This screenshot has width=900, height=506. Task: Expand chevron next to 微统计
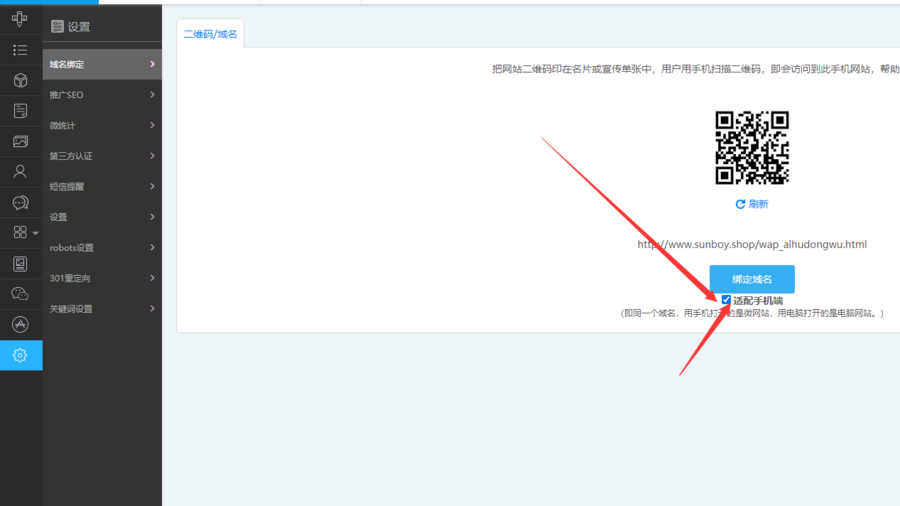tap(152, 124)
